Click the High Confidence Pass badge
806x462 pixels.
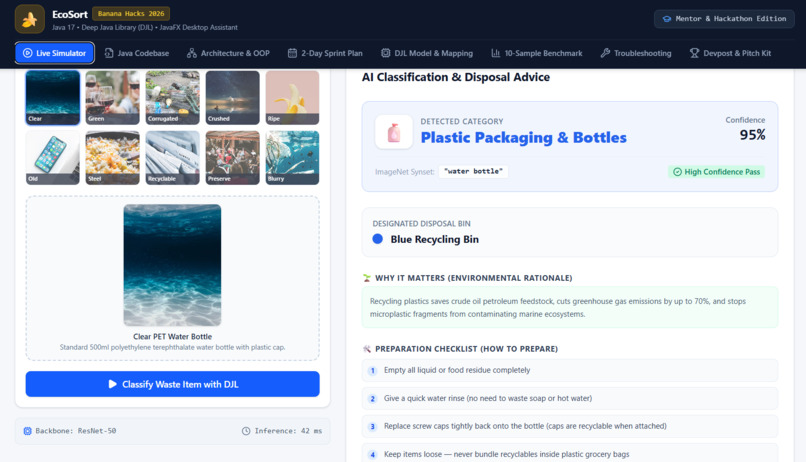[717, 172]
